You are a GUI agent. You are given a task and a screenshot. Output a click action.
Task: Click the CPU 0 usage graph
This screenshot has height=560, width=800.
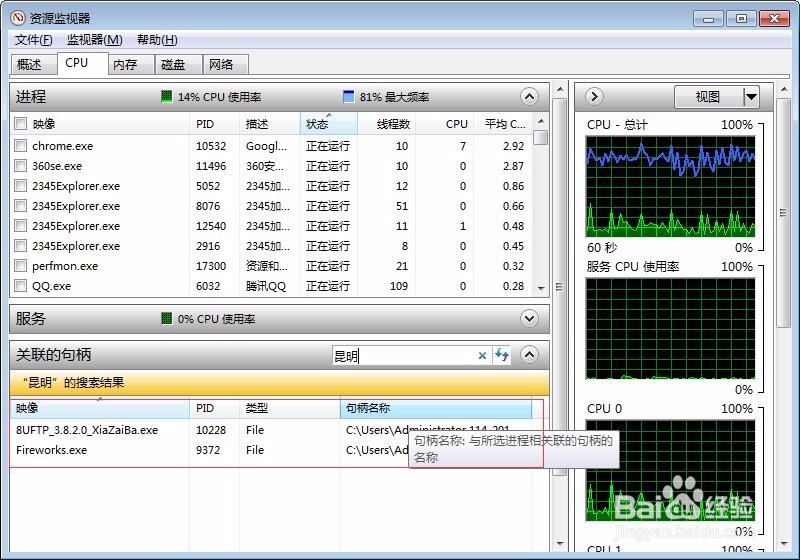[670, 470]
